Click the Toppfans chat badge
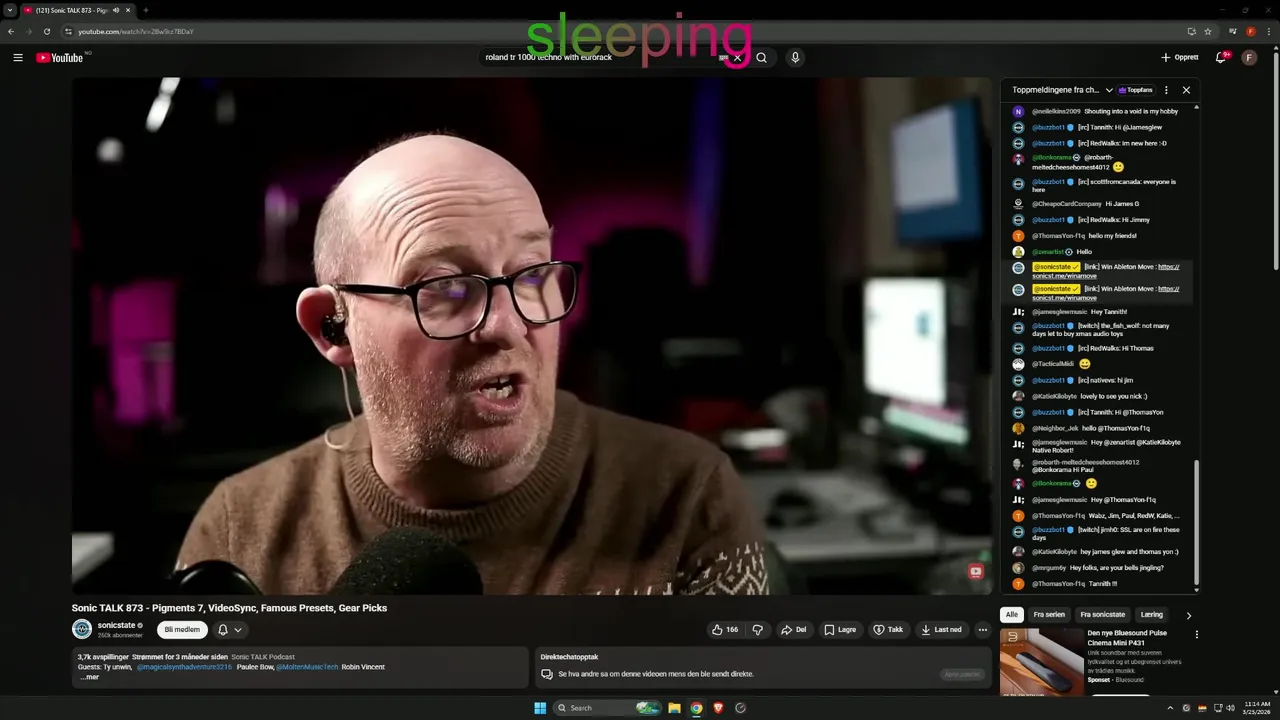 [x=1136, y=90]
